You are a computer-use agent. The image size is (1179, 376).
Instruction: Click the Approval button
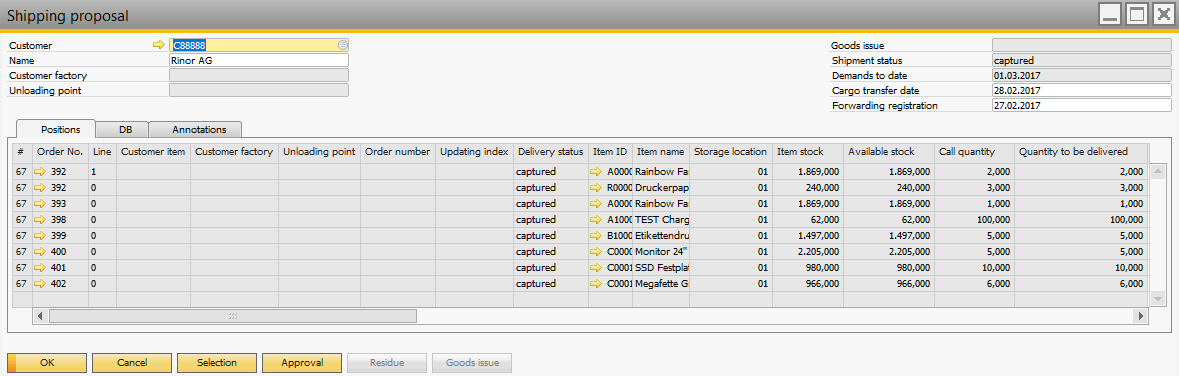click(x=302, y=362)
